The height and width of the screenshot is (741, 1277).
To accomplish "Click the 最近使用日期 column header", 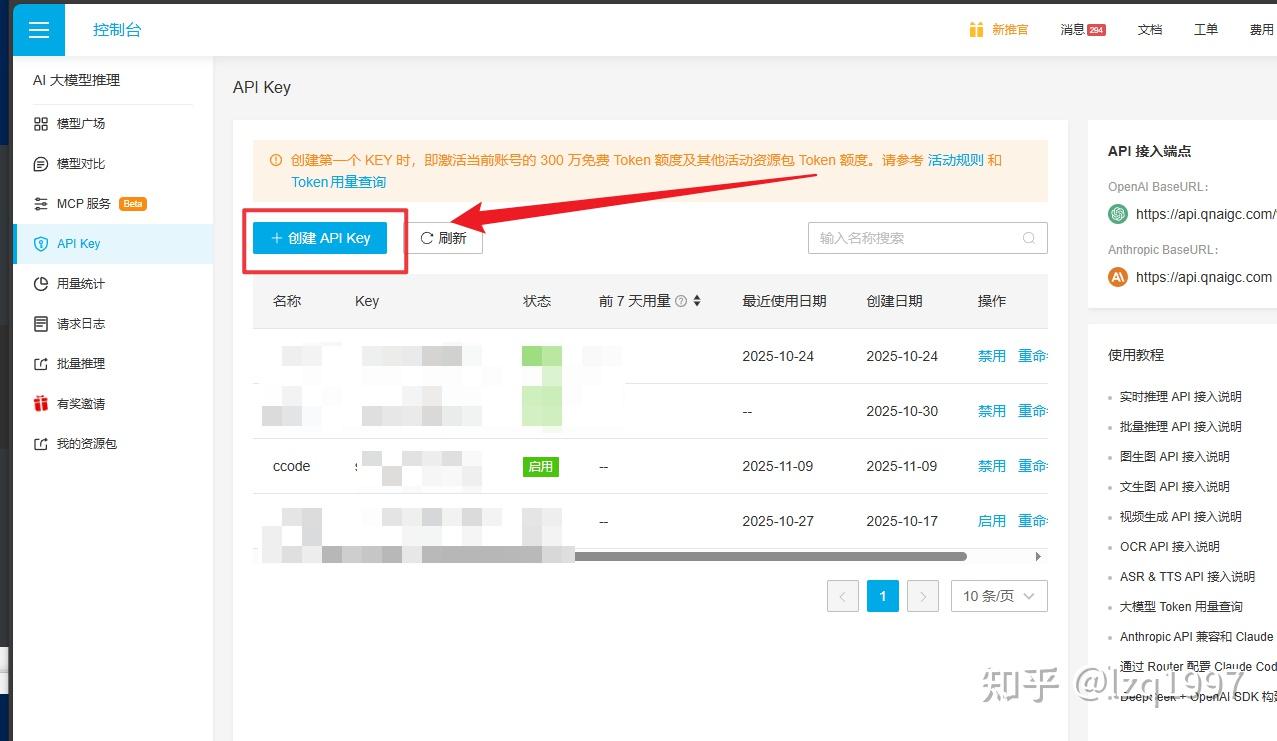I will click(784, 301).
